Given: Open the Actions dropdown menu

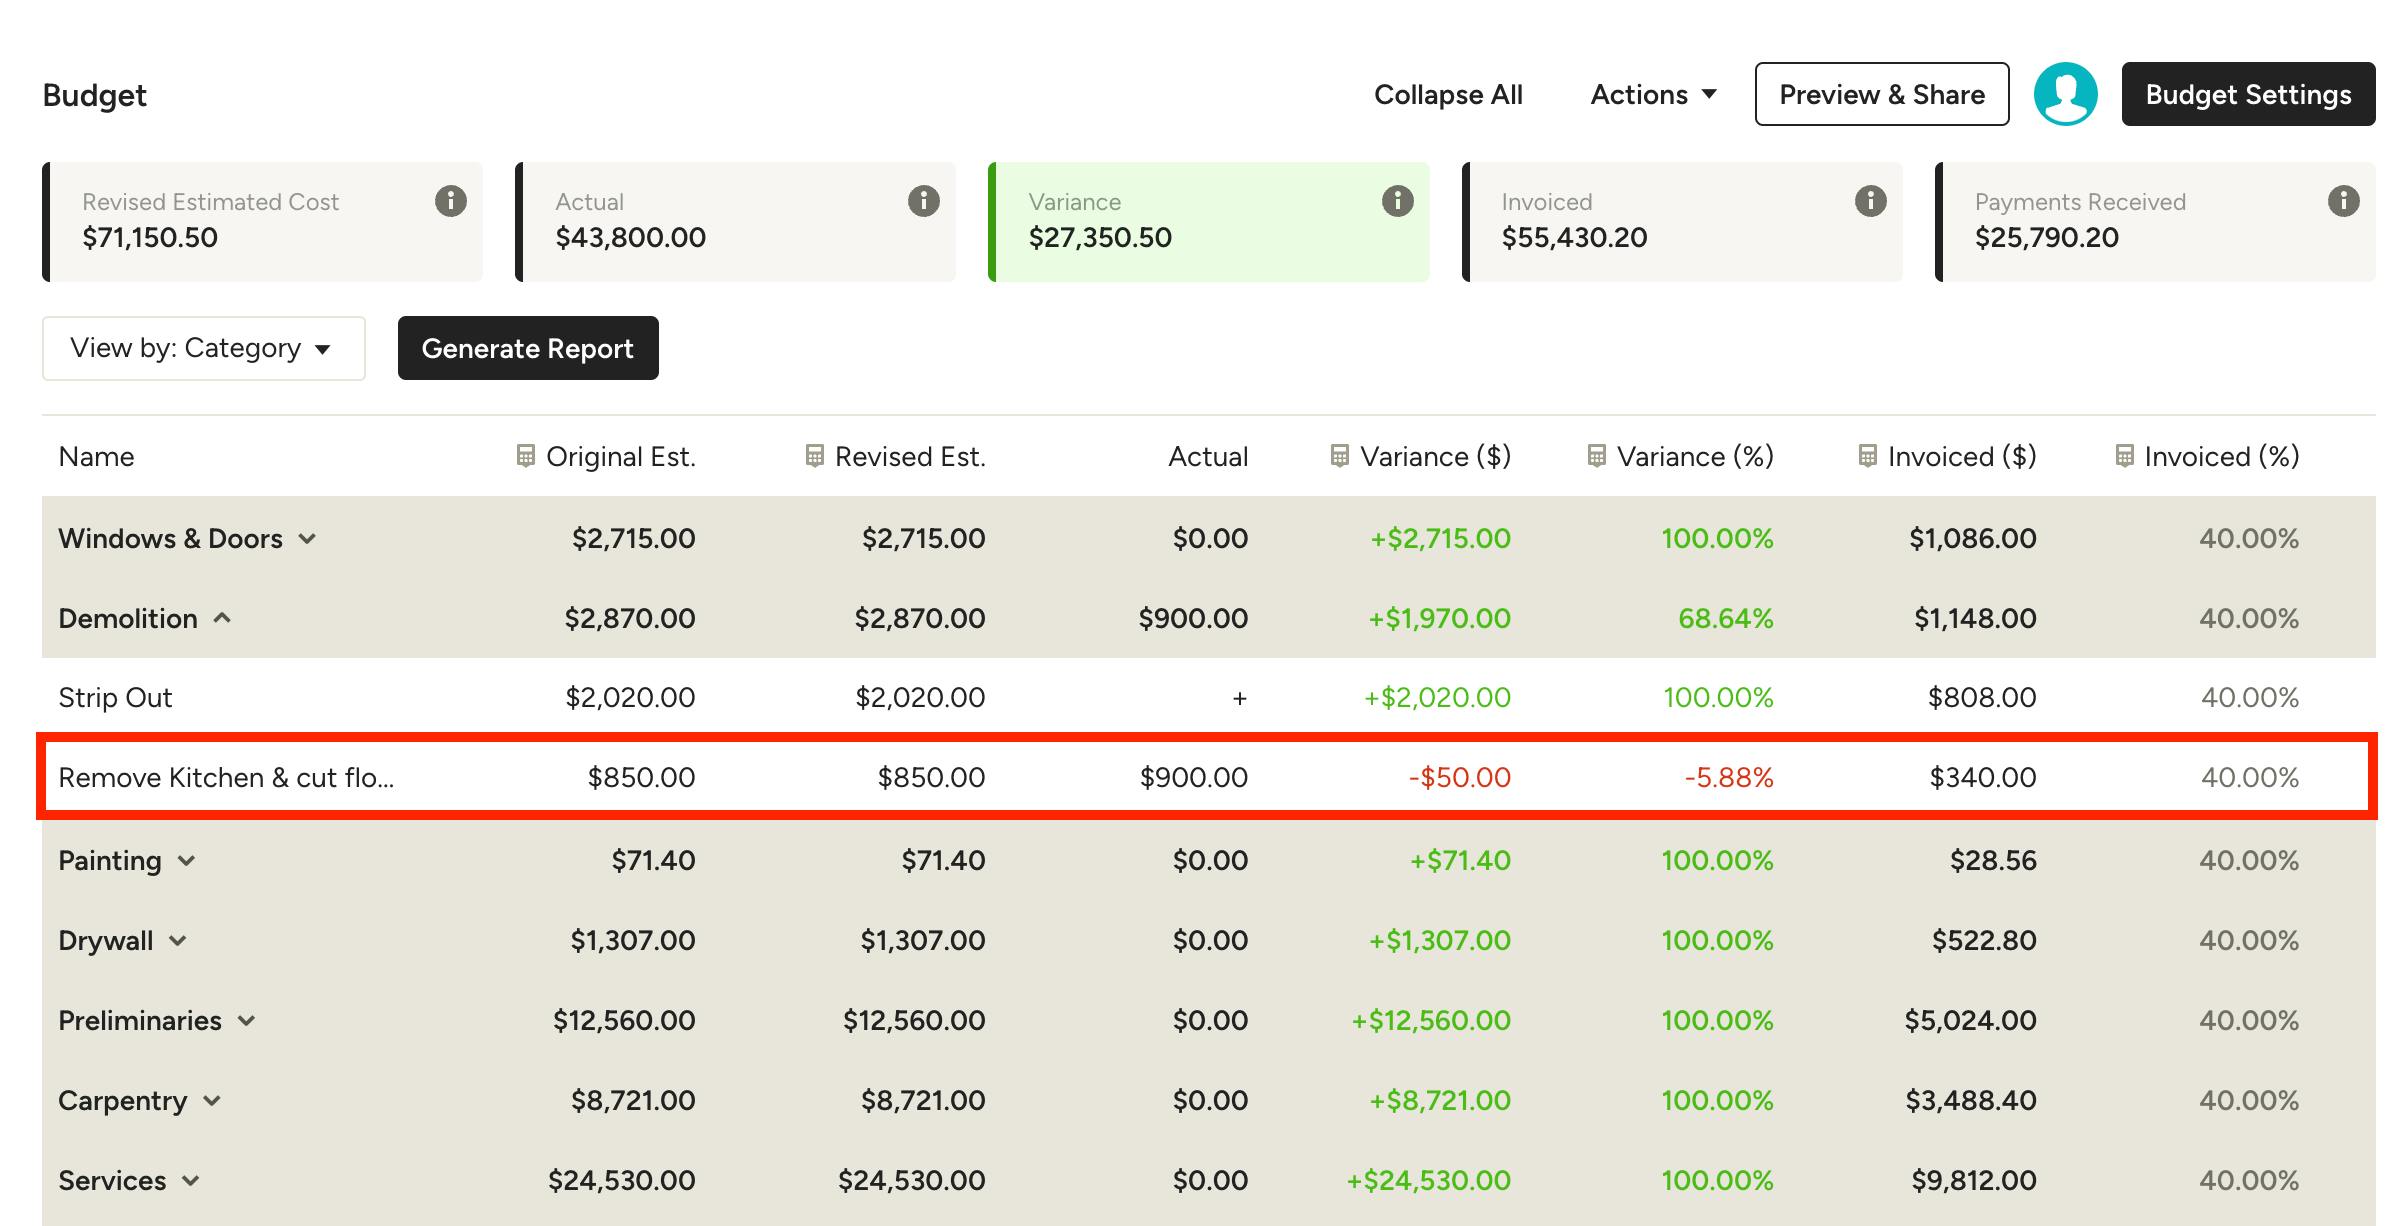Looking at the screenshot, I should tap(1654, 94).
